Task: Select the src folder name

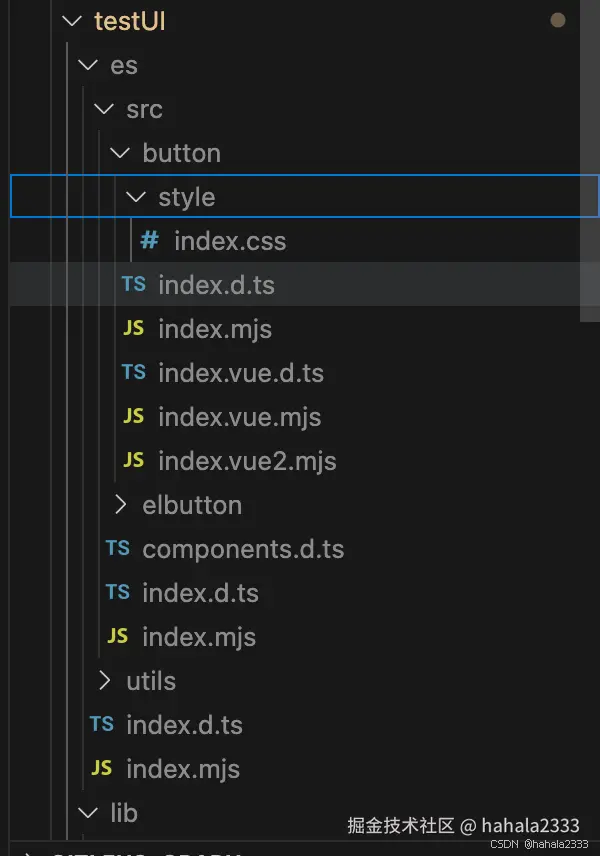Action: point(144,109)
